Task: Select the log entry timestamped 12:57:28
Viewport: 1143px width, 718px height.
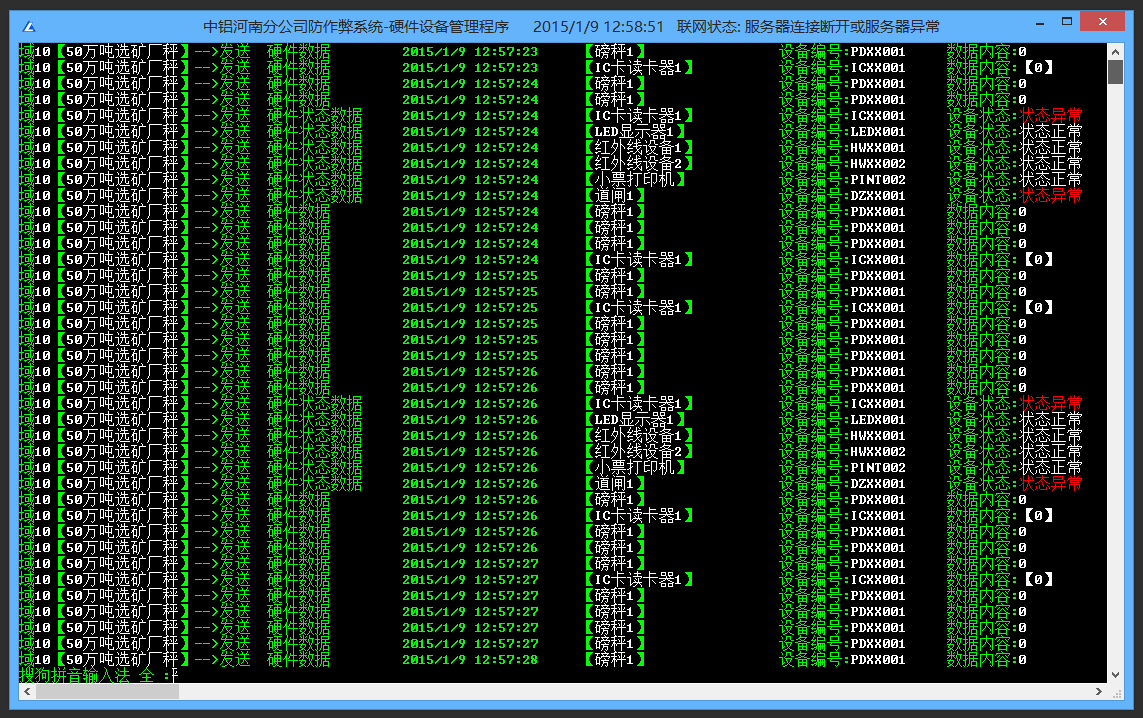Action: [x=470, y=660]
